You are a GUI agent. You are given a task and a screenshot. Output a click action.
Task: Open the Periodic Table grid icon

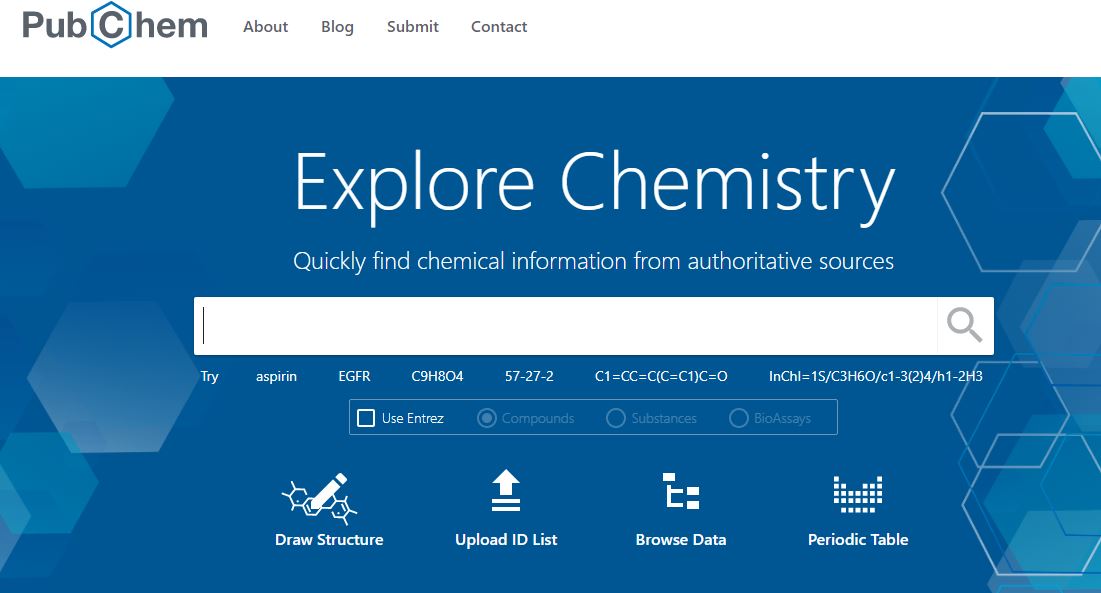tap(858, 494)
